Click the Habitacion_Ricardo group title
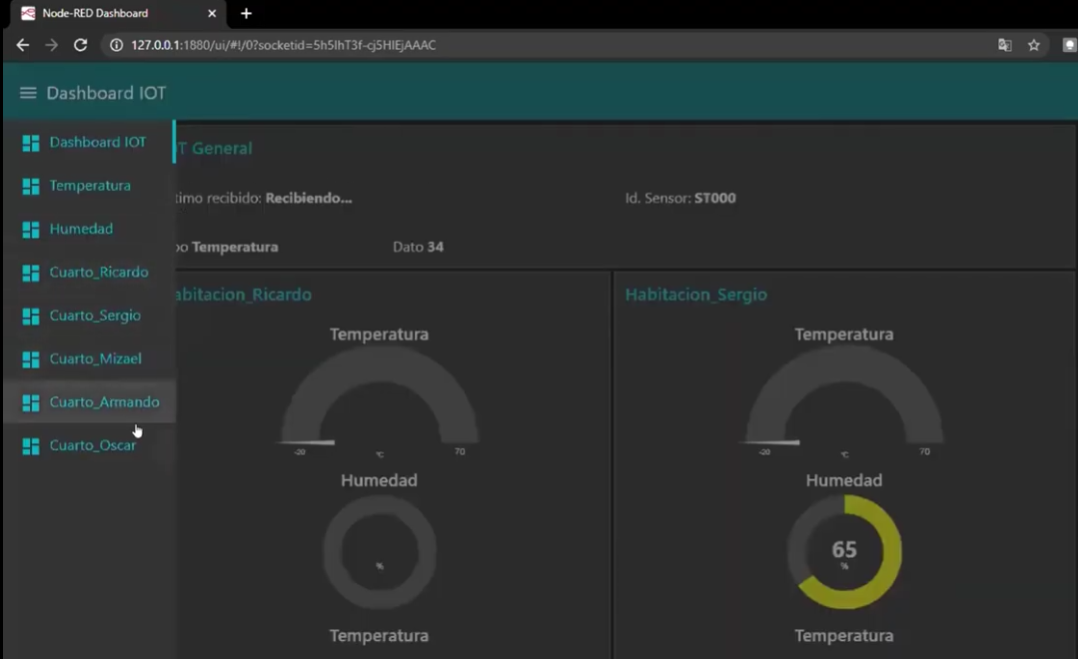This screenshot has width=1078, height=659. [x=243, y=295]
